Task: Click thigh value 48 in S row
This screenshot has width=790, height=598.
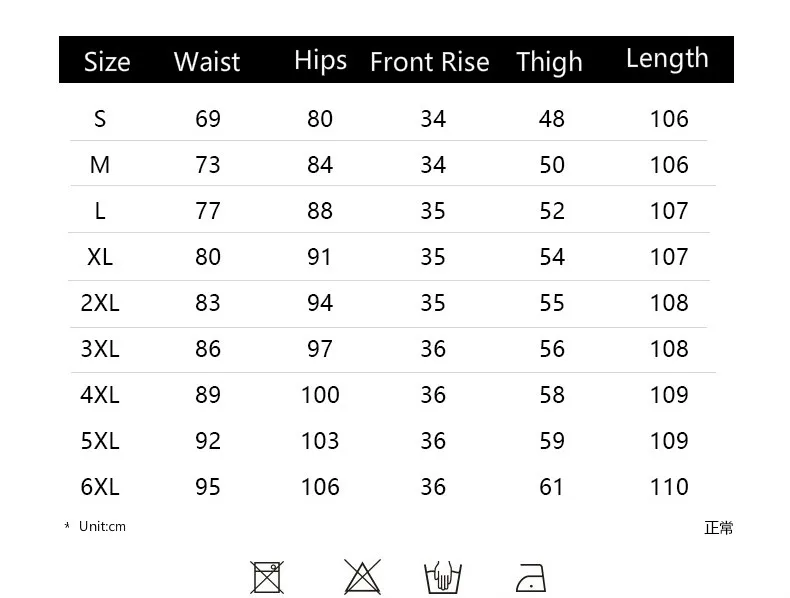Action: [x=552, y=119]
